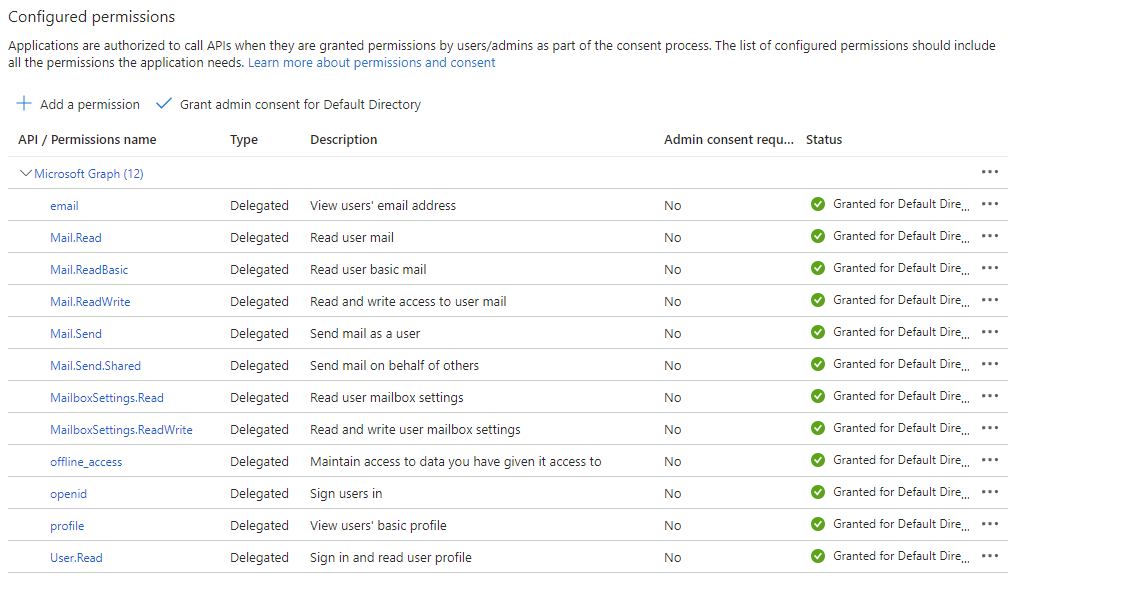Viewport: 1121px width, 594px height.
Task: Click the 'Sign users in' description
Action: click(x=346, y=493)
